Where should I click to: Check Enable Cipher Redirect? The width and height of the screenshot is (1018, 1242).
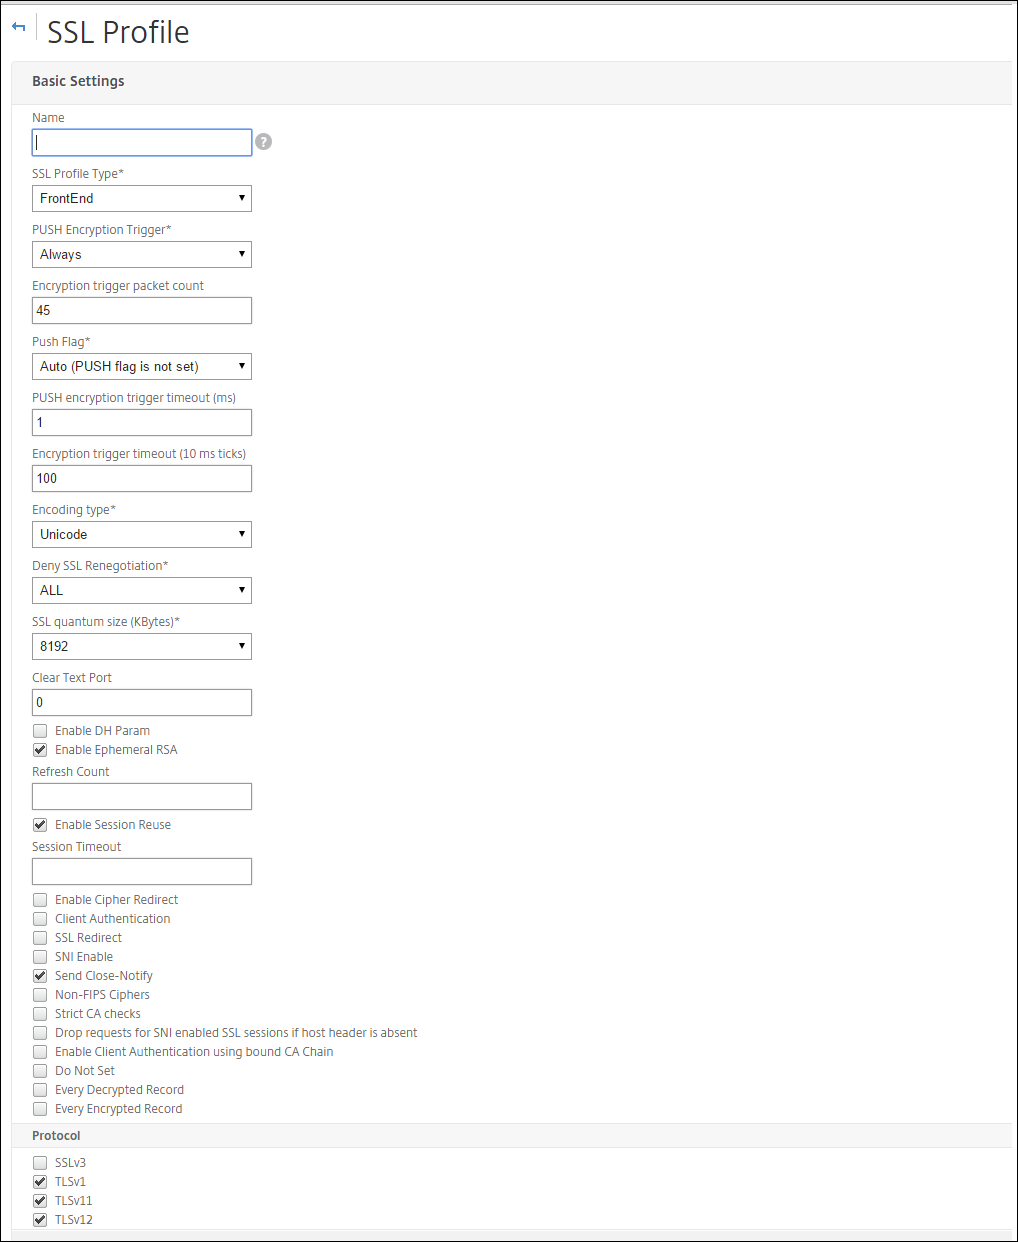[40, 900]
